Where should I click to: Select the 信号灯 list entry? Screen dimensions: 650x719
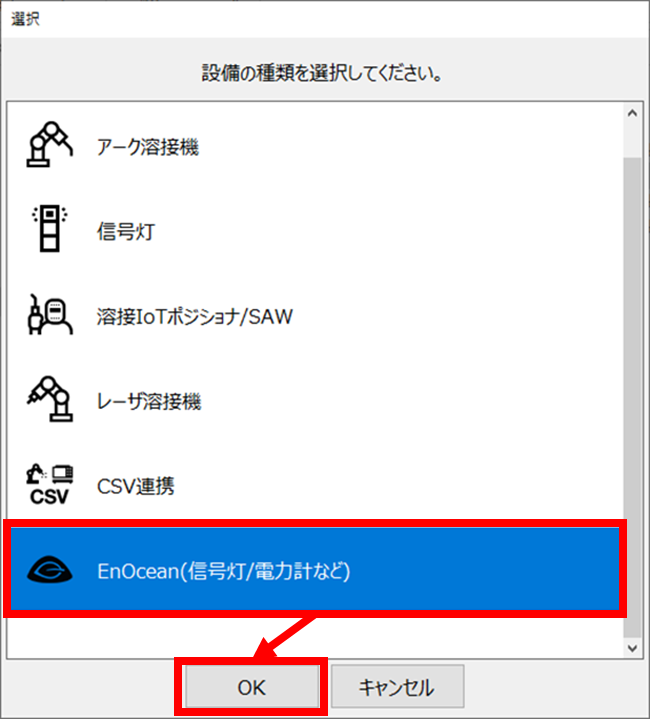(x=315, y=230)
